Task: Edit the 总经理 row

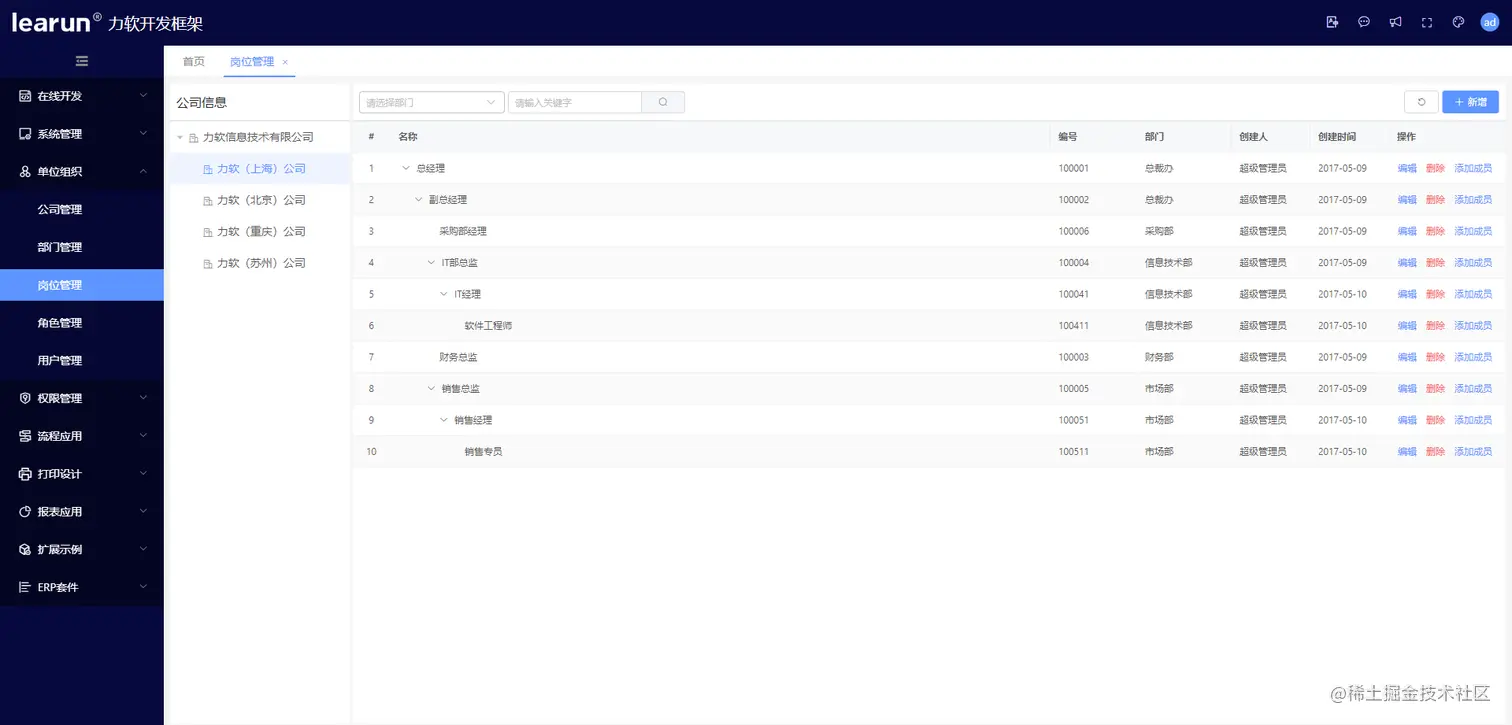Action: coord(1407,169)
